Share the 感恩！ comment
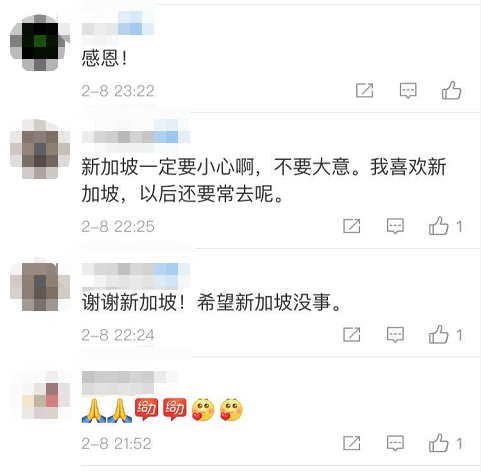This screenshot has width=481, height=472. coord(364,90)
